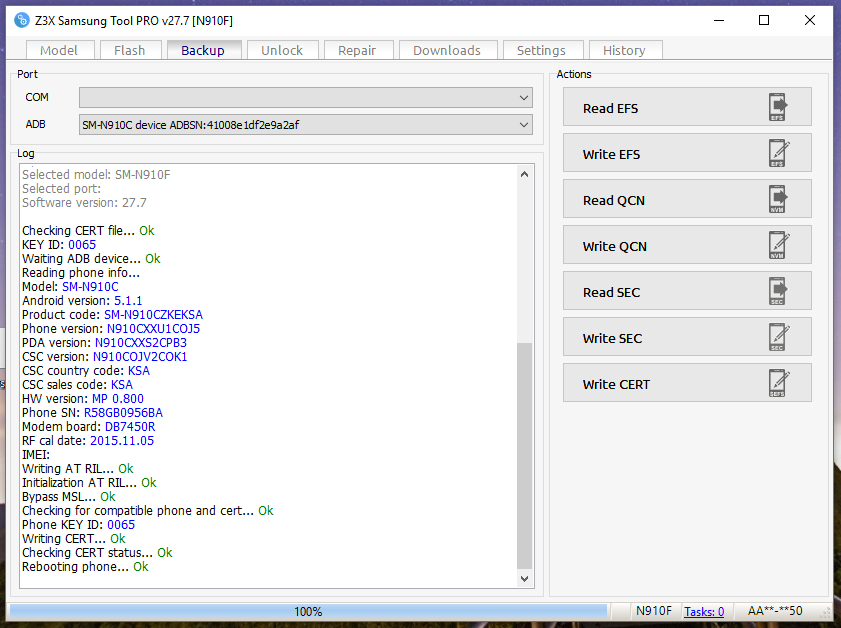Click Android version 5.1.1 in log
This screenshot has height=628, width=841.
click(128, 300)
